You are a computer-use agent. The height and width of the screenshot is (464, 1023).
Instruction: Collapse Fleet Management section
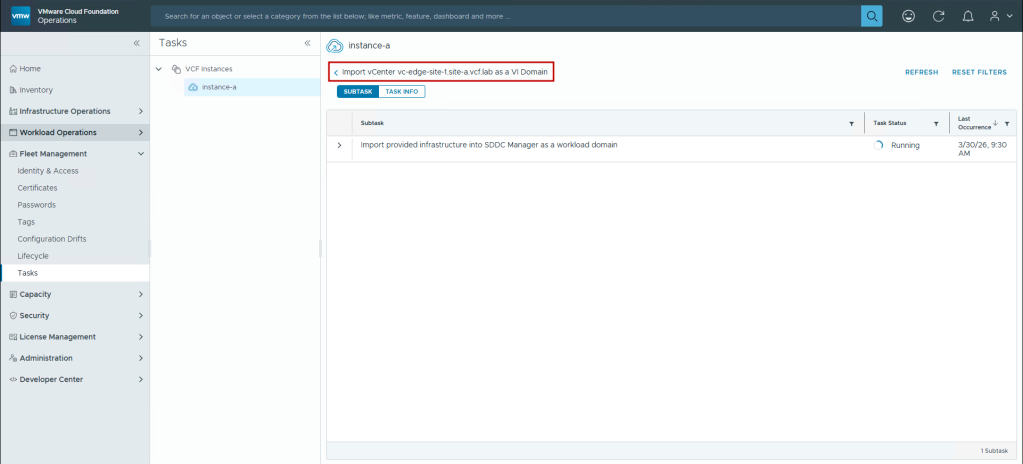pyautogui.click(x=140, y=154)
